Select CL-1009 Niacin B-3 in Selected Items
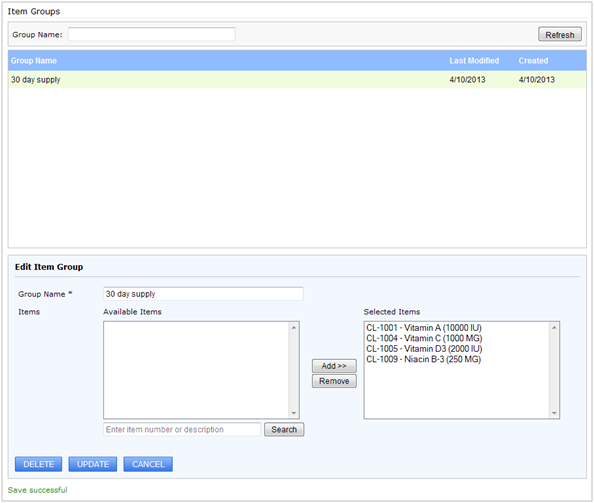This screenshot has height=503, width=594. pos(424,359)
